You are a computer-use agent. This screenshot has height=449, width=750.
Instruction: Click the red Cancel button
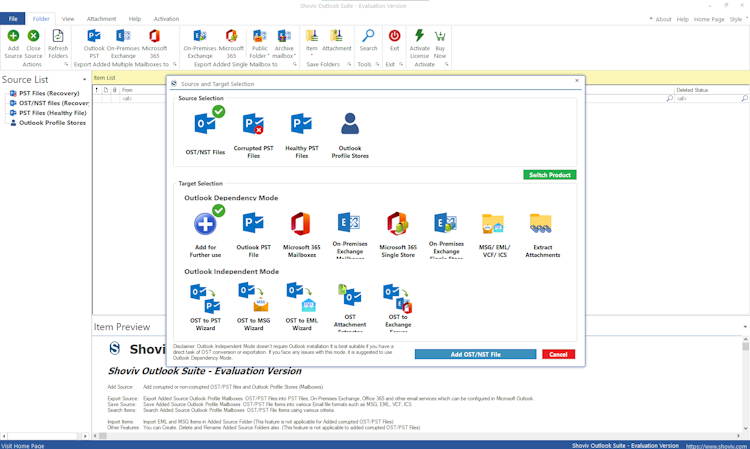(558, 354)
